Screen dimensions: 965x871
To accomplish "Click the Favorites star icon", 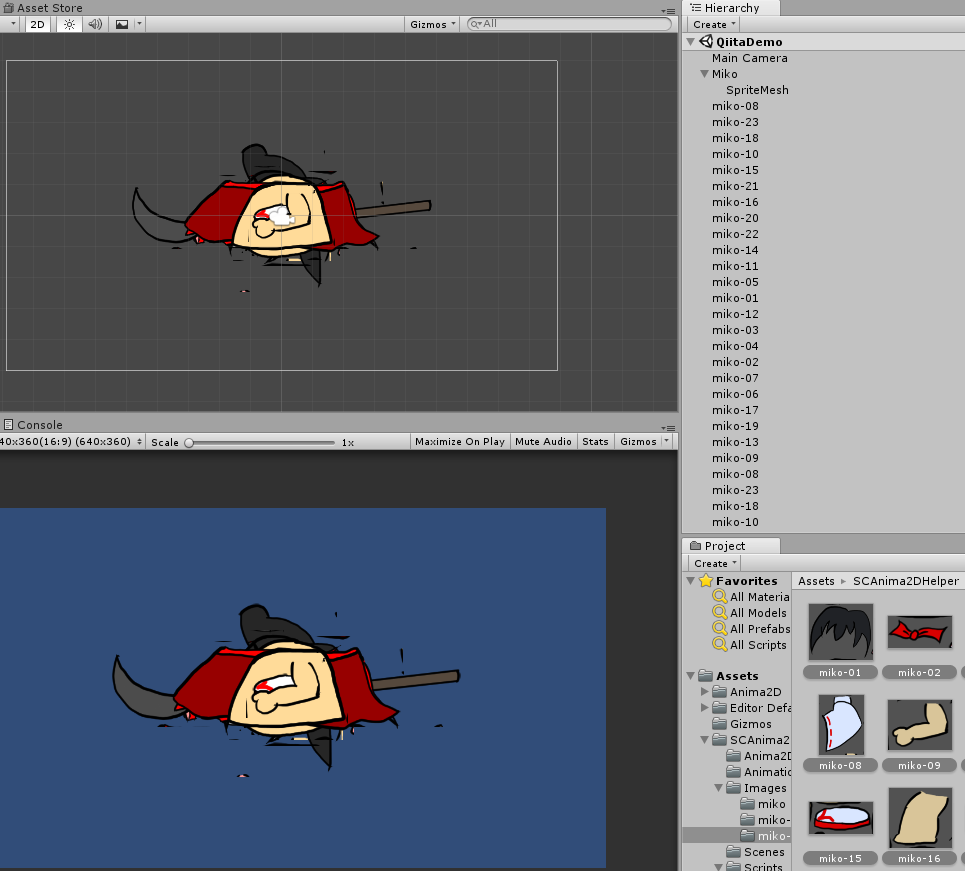I will 705,581.
